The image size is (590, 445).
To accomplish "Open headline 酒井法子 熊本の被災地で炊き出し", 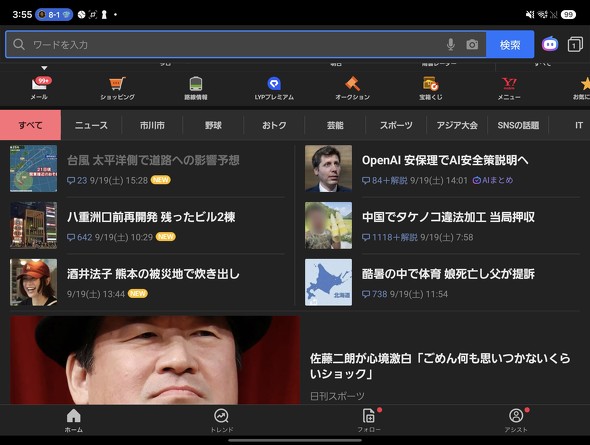I will pyautogui.click(x=154, y=274).
